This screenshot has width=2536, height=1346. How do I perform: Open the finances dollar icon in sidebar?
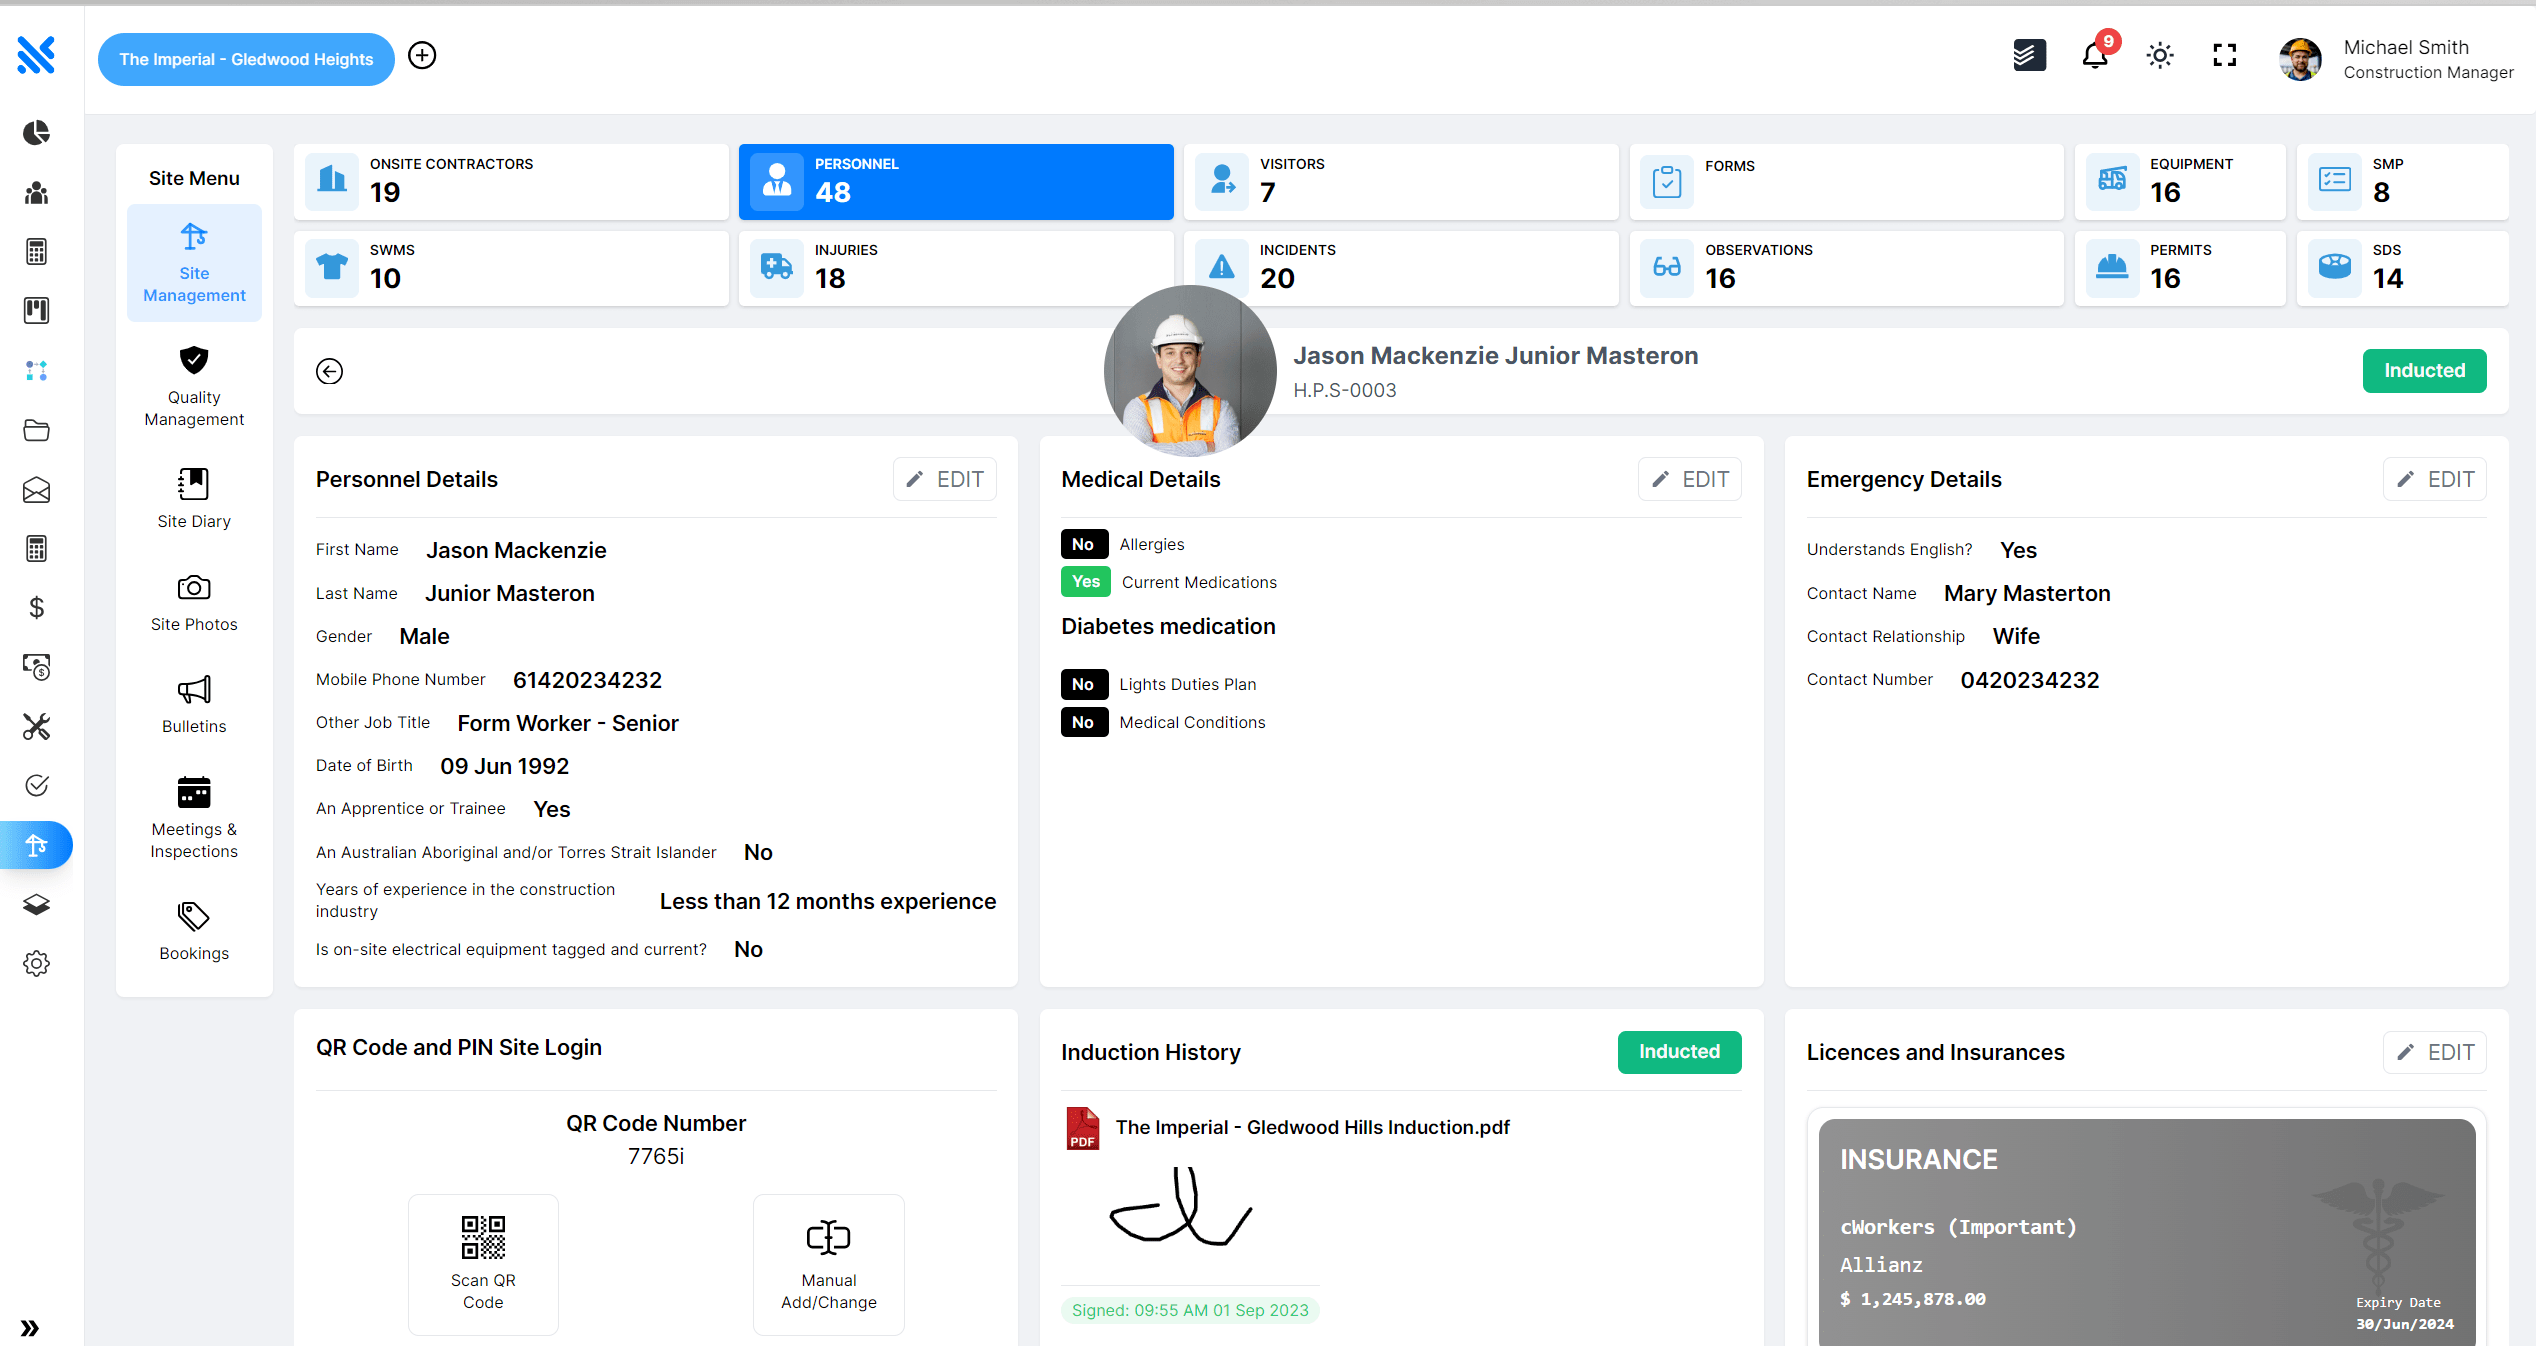pos(36,607)
